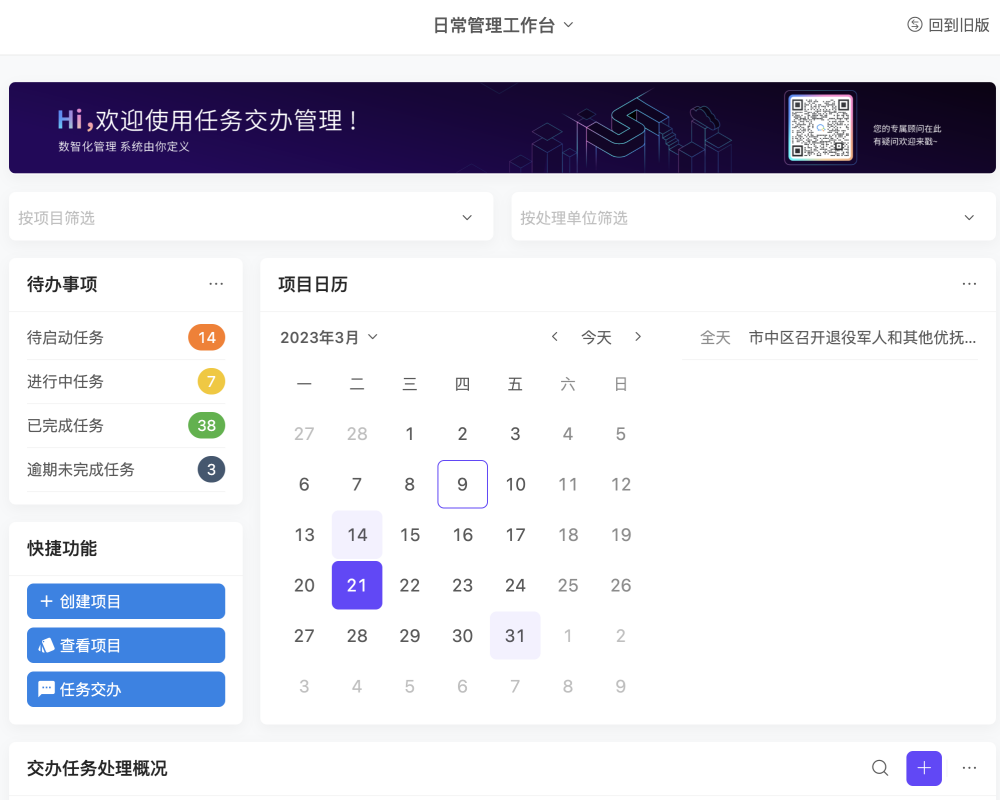Screen dimensions: 1000x800
Task: Open the 2023年3月 month selector
Action: (329, 337)
